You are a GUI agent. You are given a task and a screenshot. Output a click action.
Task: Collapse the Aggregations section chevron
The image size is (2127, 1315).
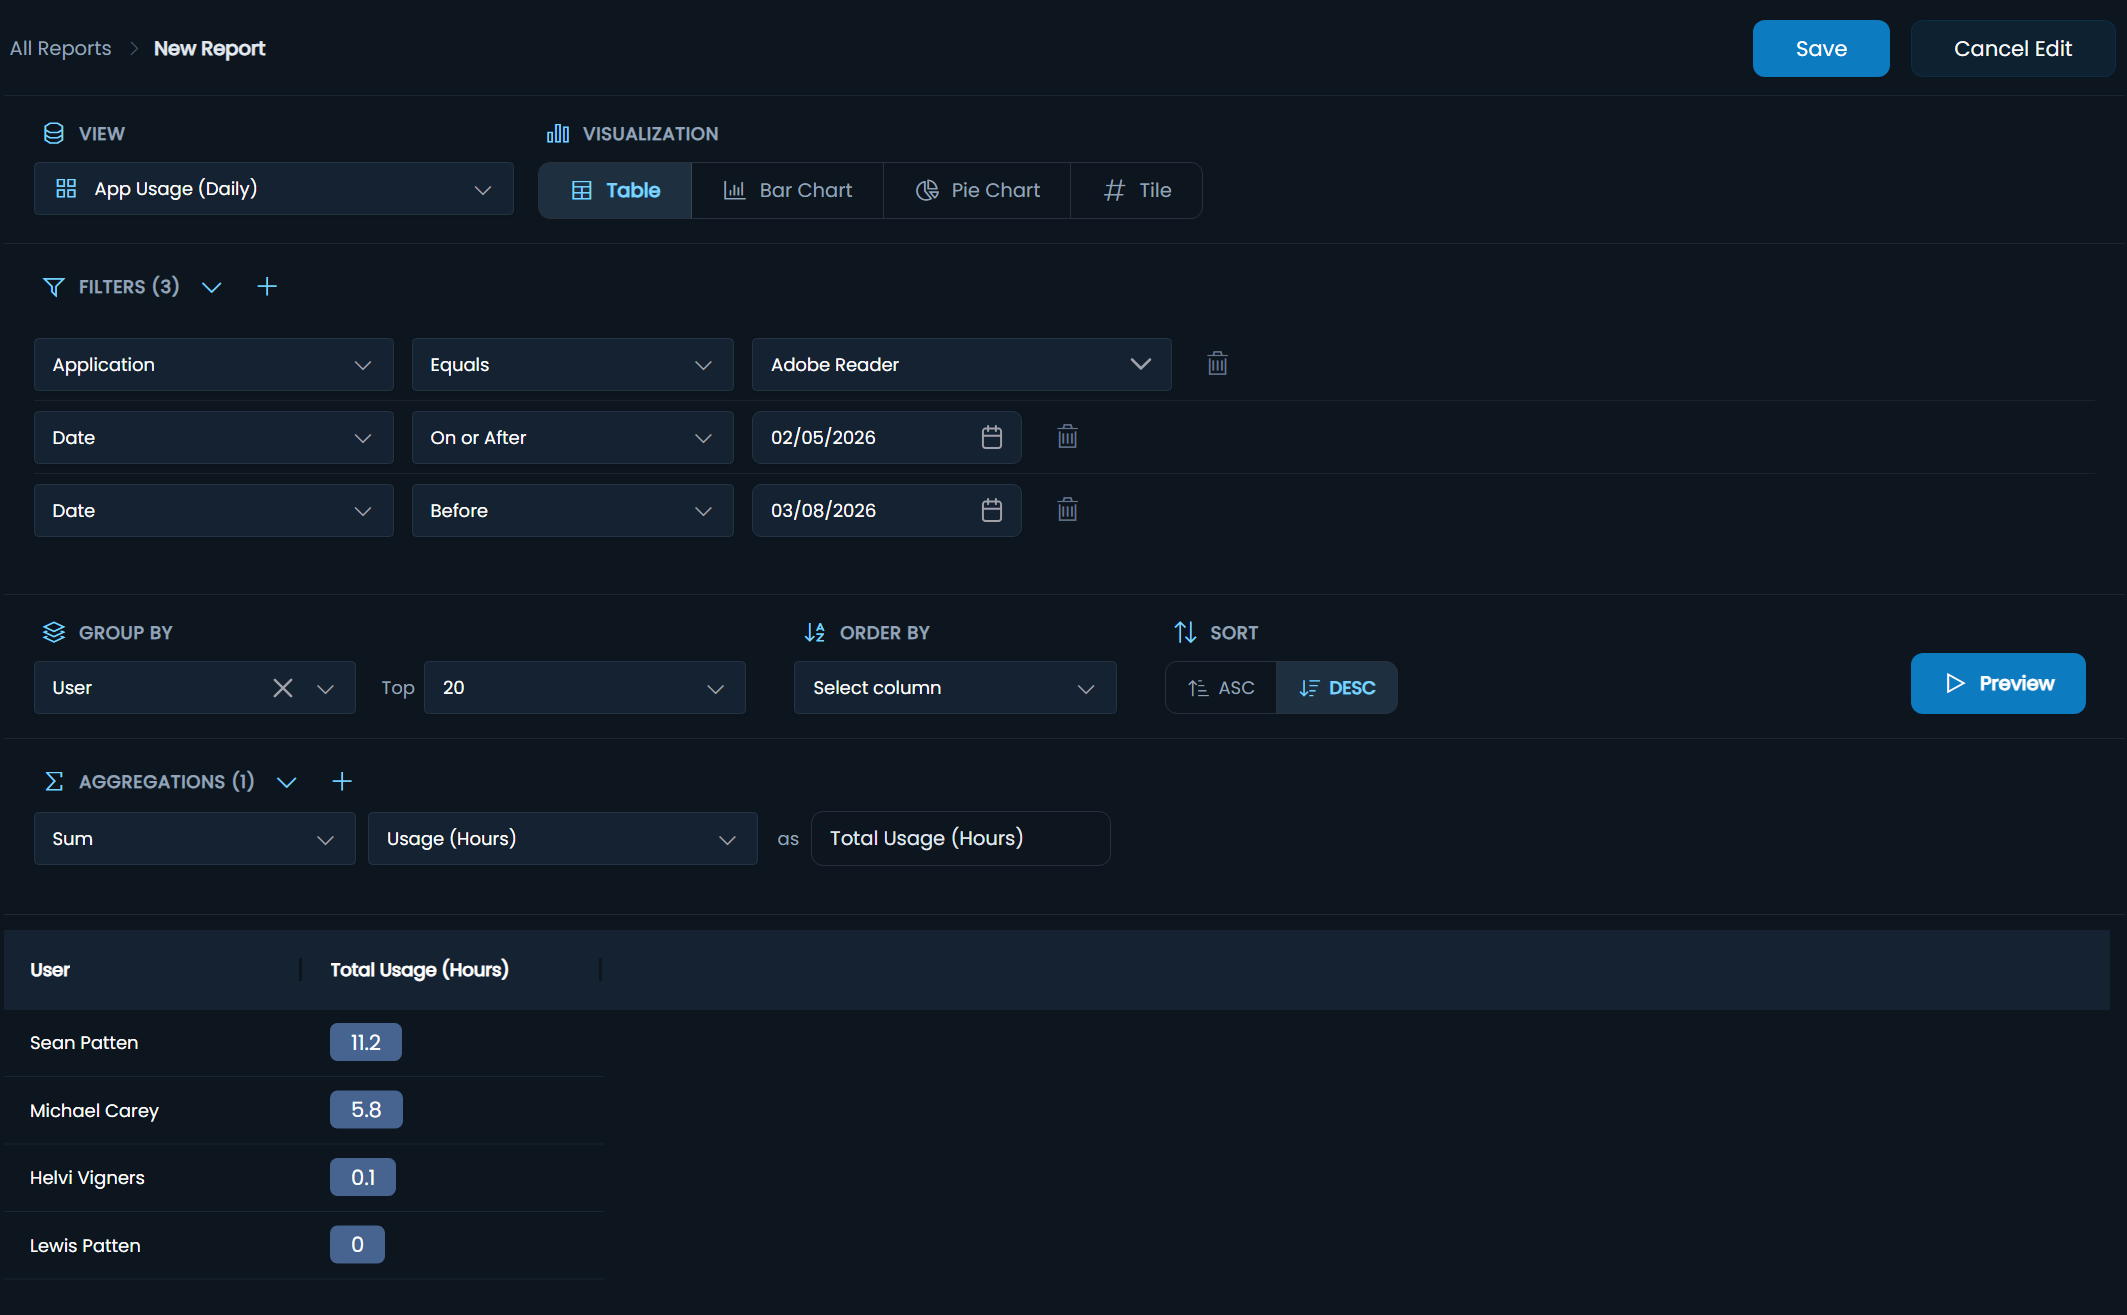[x=287, y=782]
